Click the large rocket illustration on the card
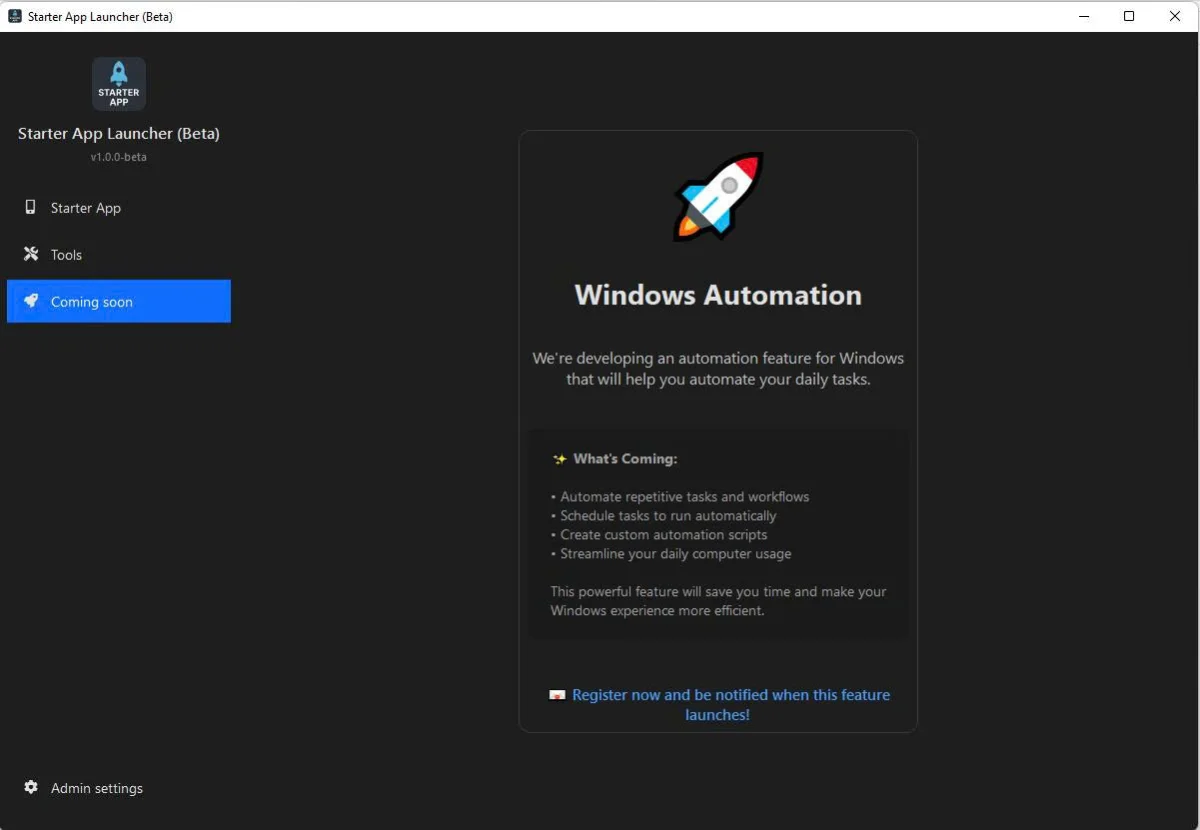 717,196
